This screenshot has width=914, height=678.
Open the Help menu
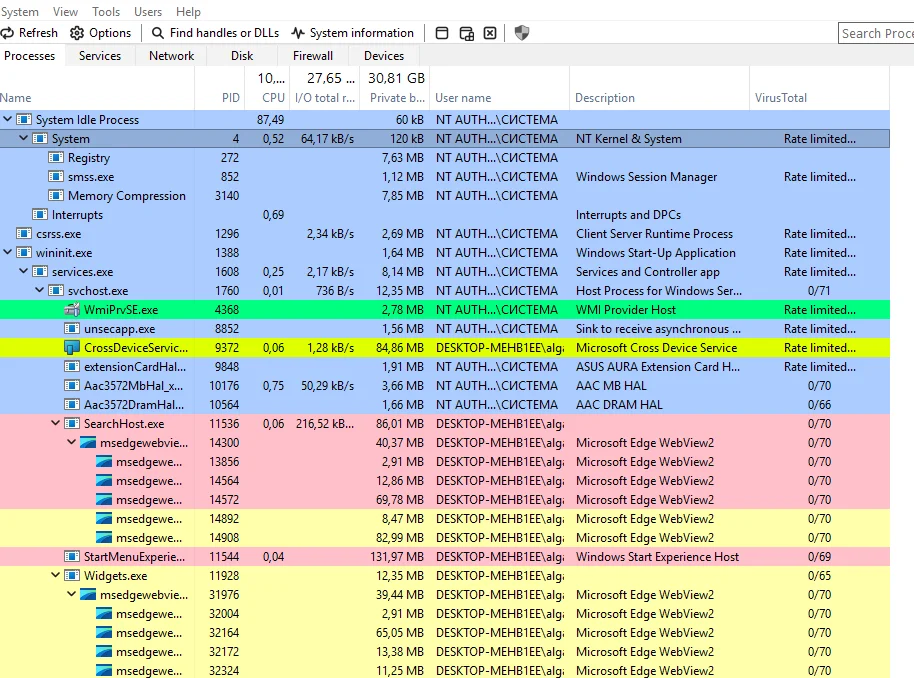coord(188,12)
